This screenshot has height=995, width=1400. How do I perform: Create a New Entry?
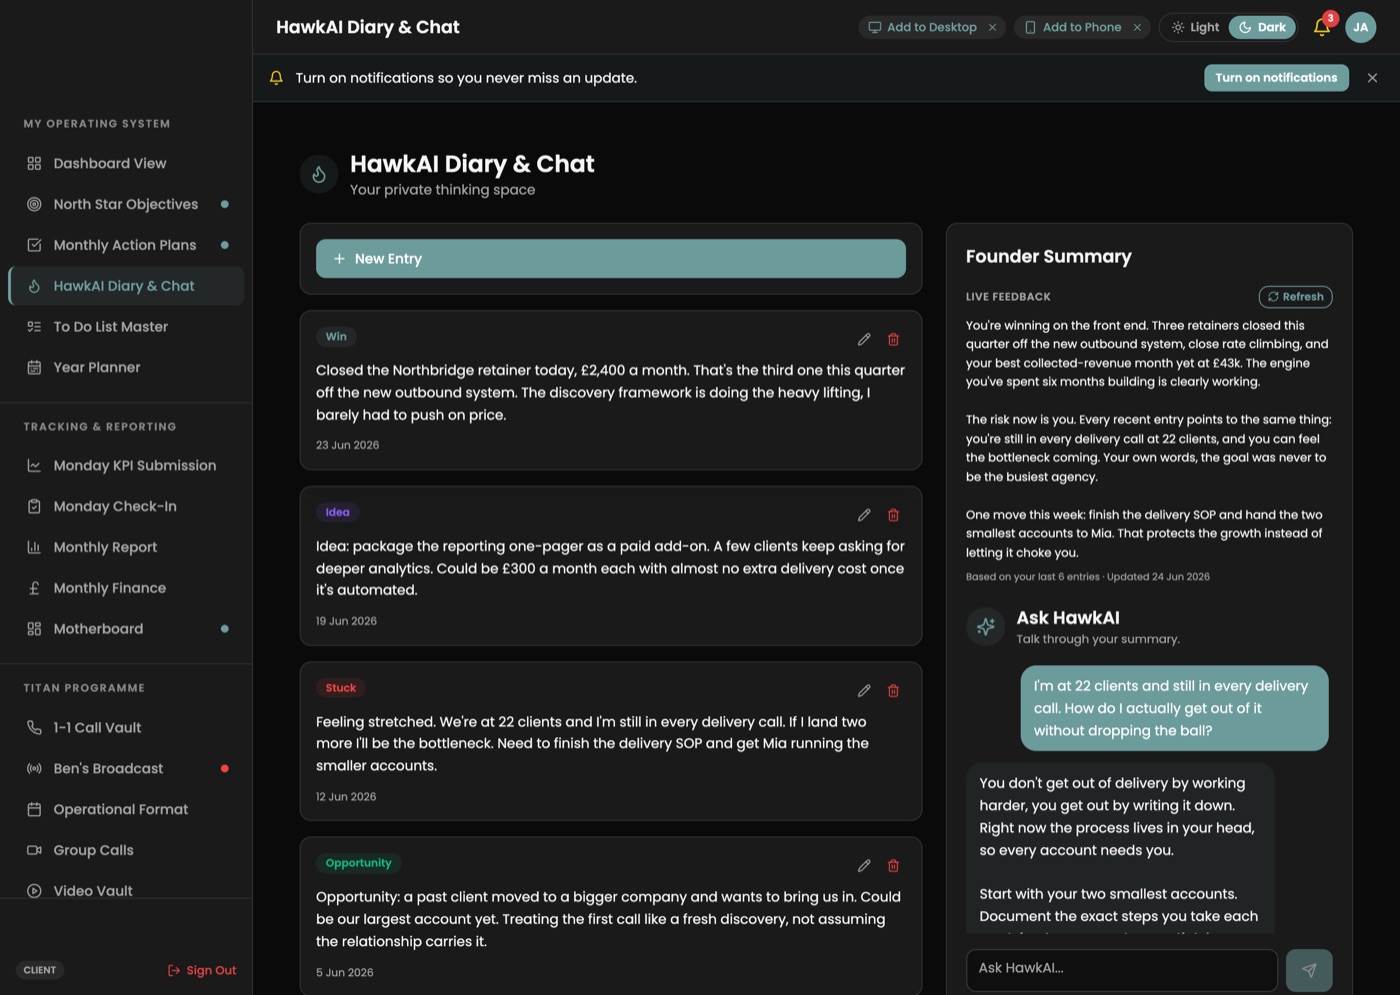(x=611, y=258)
